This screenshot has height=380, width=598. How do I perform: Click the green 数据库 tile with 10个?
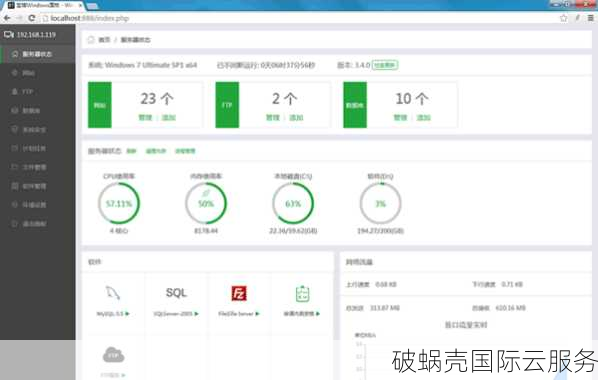tap(355, 105)
